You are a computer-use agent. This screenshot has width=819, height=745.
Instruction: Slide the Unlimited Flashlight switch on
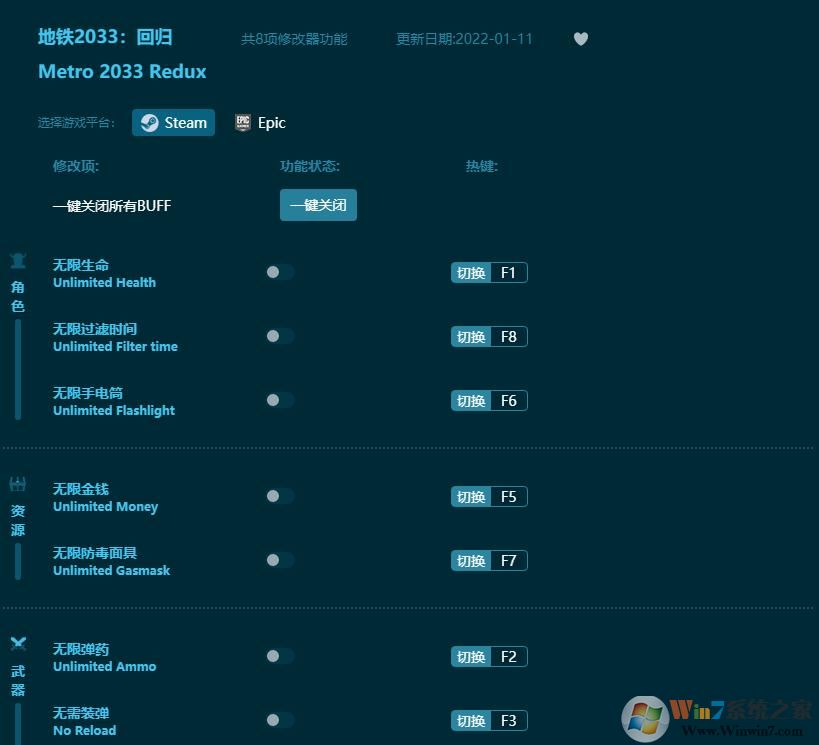pos(279,400)
